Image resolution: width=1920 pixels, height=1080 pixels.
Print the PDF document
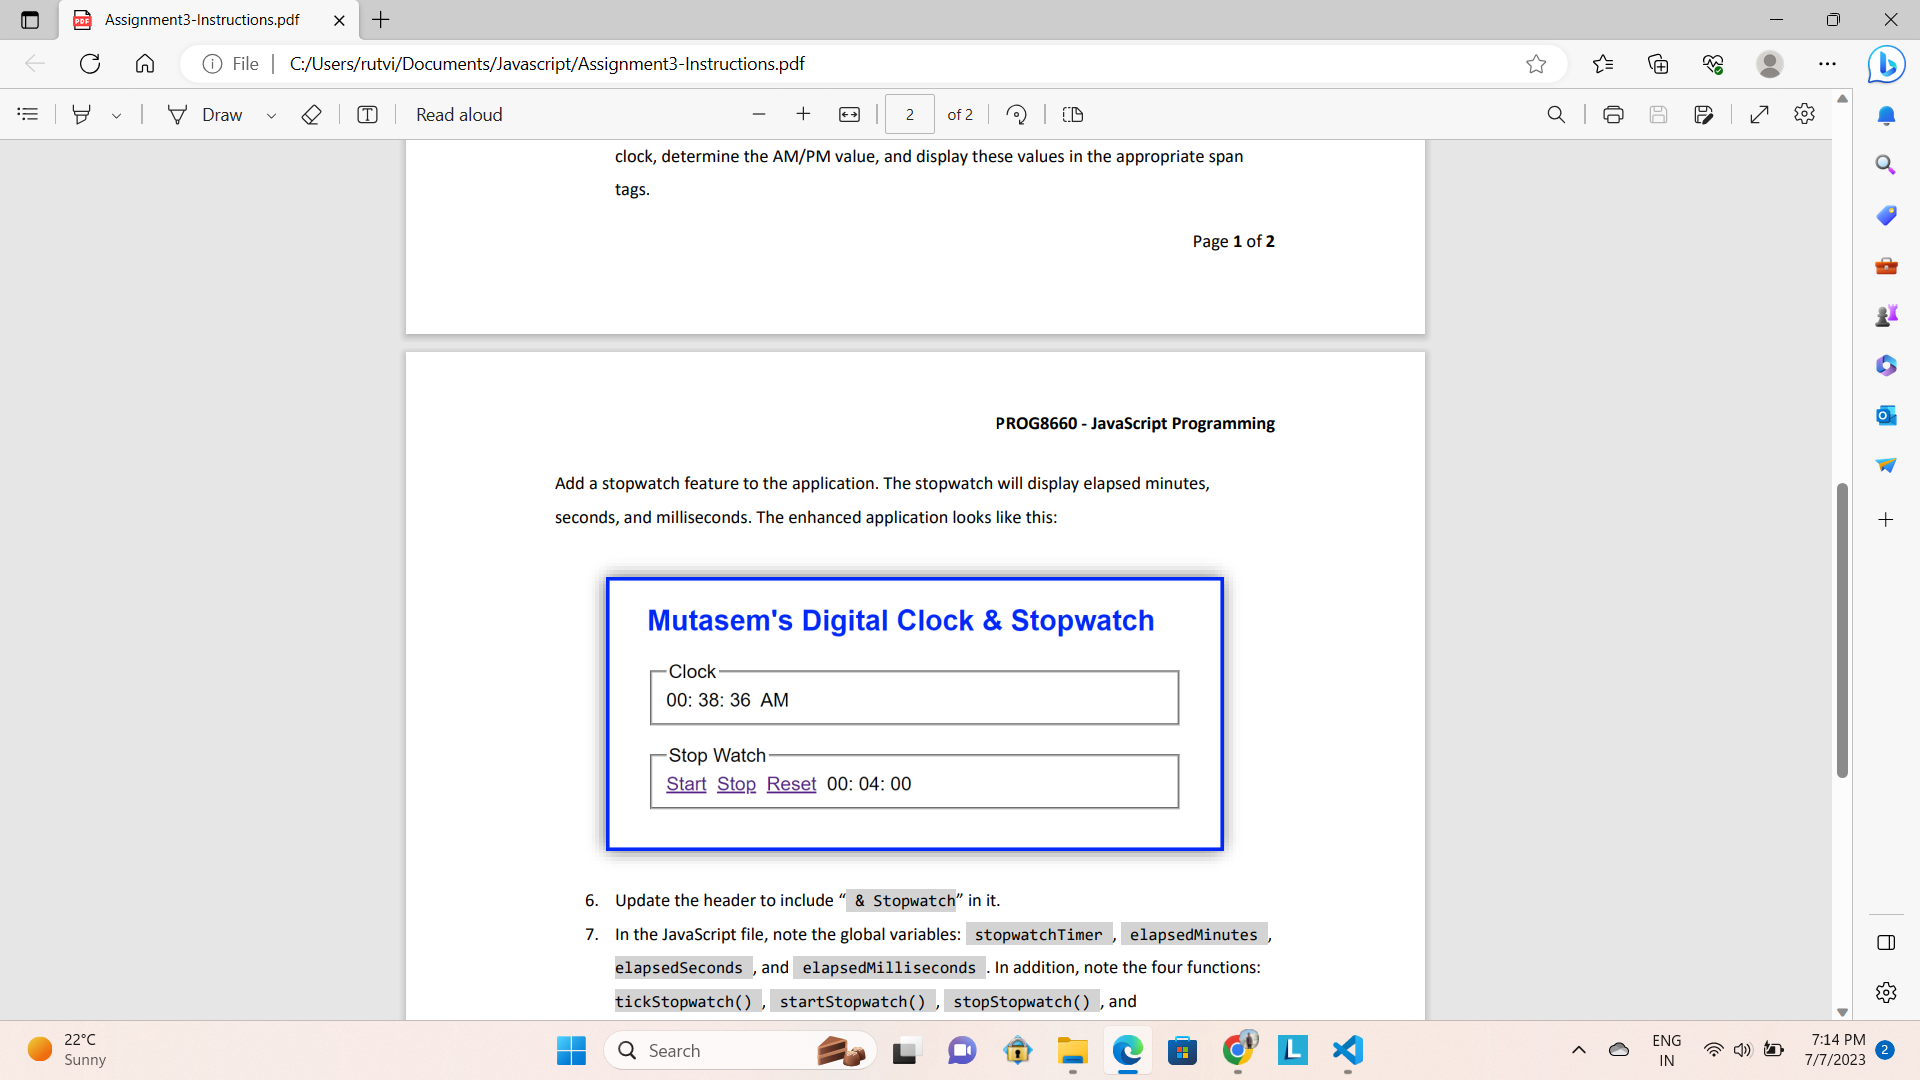pos(1613,114)
